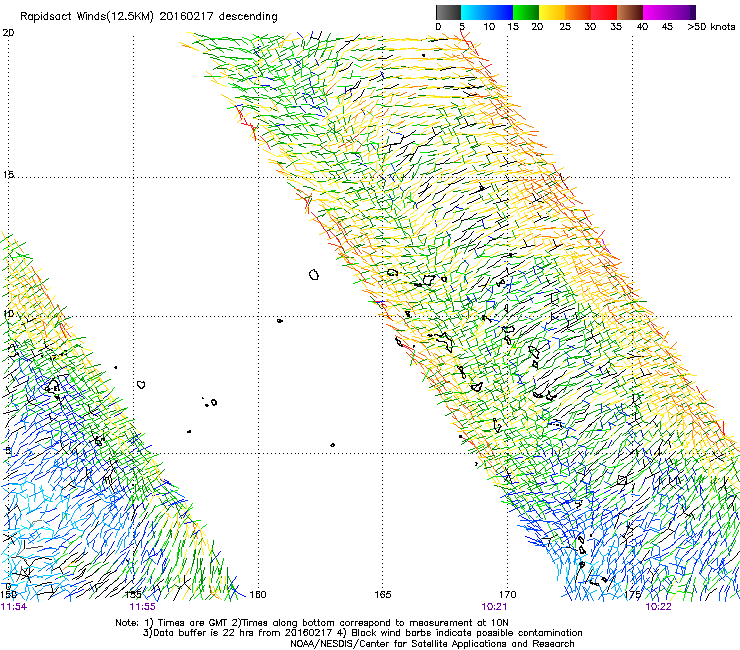Click the latitude label '10'
This screenshot has width=740, height=650.
click(8, 314)
